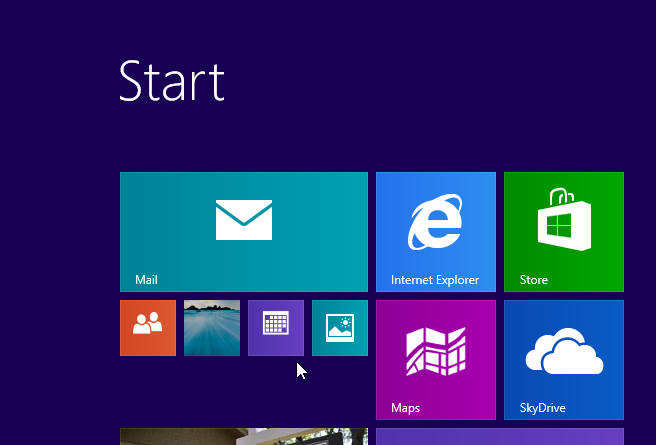Open the Calendar tile
Viewport: 656px width, 445px height.
pos(276,328)
